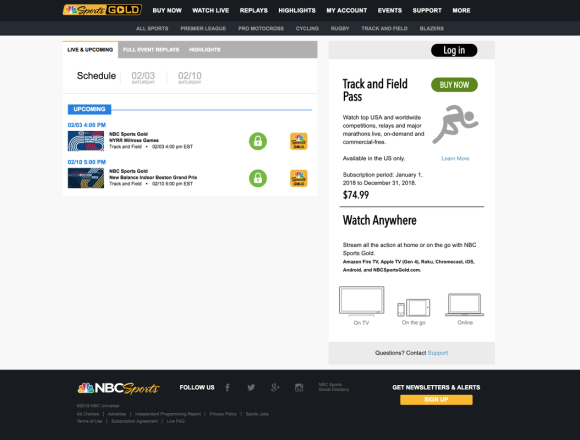Select CYCLING in the sub-navigation
The height and width of the screenshot is (440, 580).
(x=307, y=28)
